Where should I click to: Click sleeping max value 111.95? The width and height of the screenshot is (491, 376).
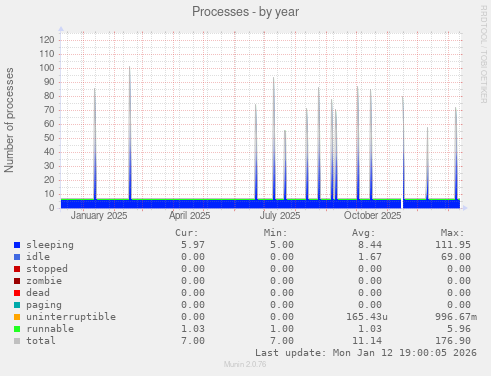(x=453, y=245)
